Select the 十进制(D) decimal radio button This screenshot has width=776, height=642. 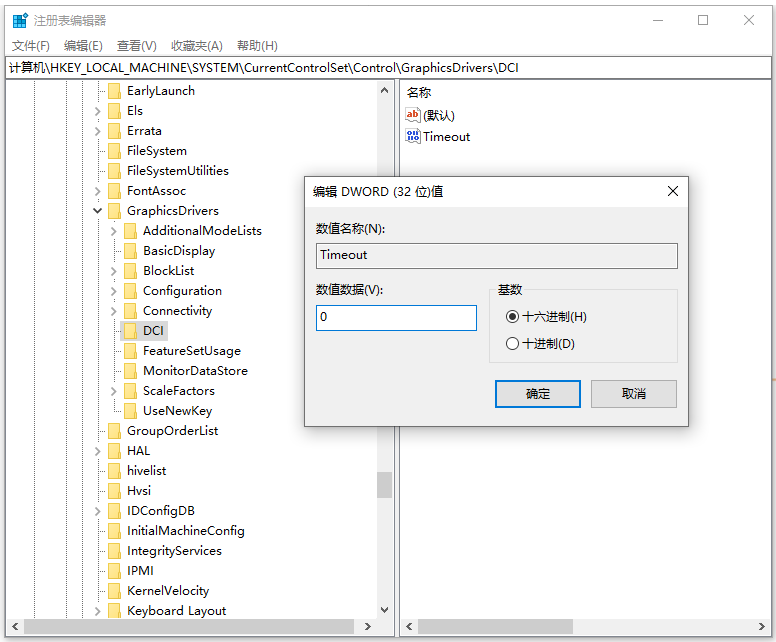click(513, 344)
